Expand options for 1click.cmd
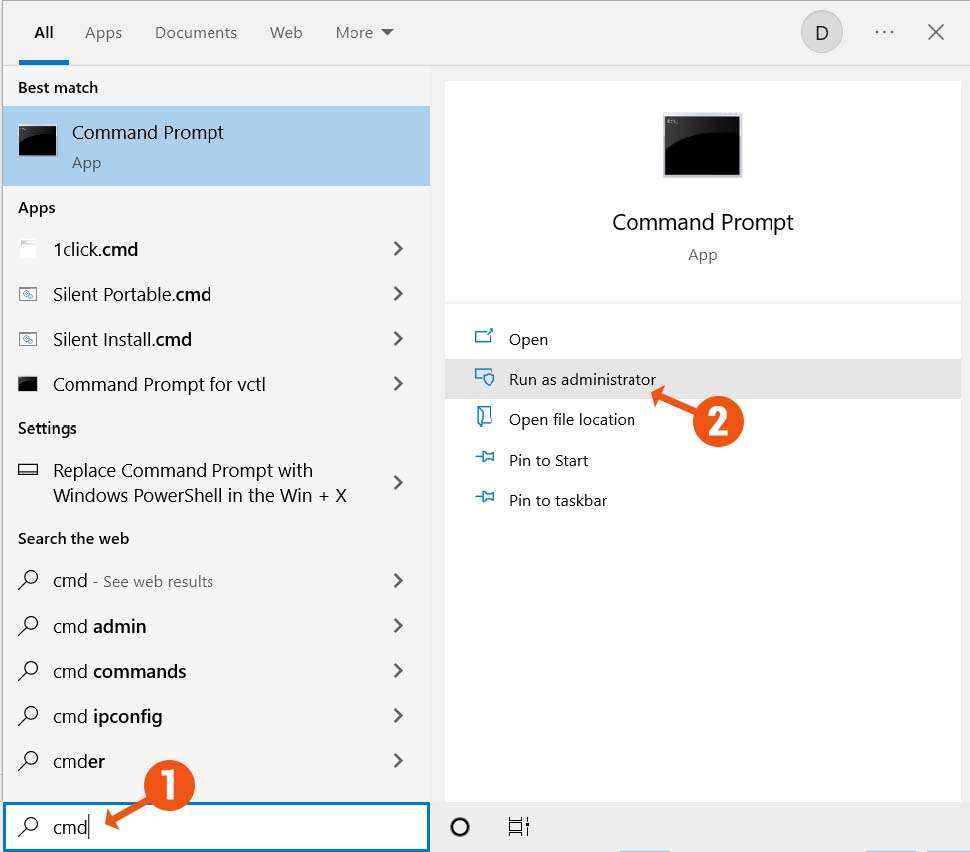 point(398,249)
